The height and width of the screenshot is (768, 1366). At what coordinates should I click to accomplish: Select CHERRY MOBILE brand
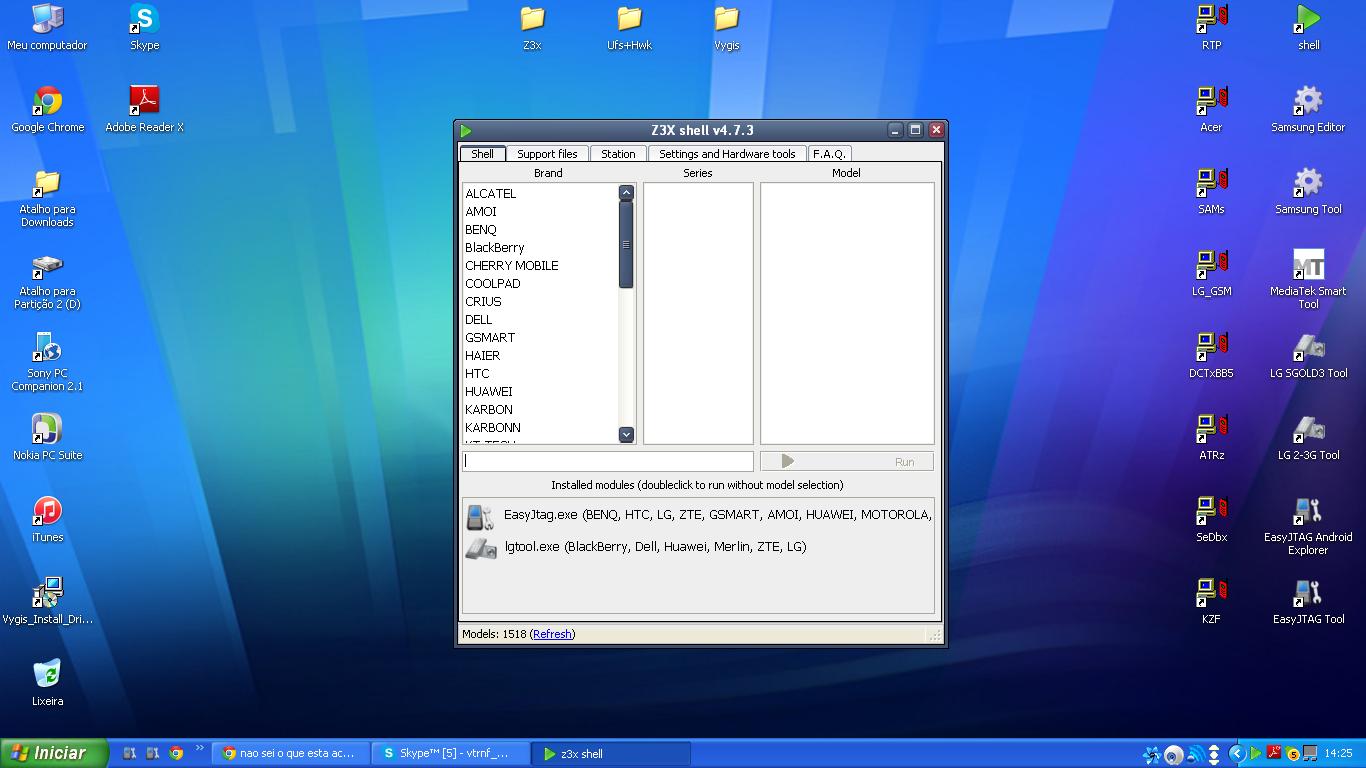point(512,266)
